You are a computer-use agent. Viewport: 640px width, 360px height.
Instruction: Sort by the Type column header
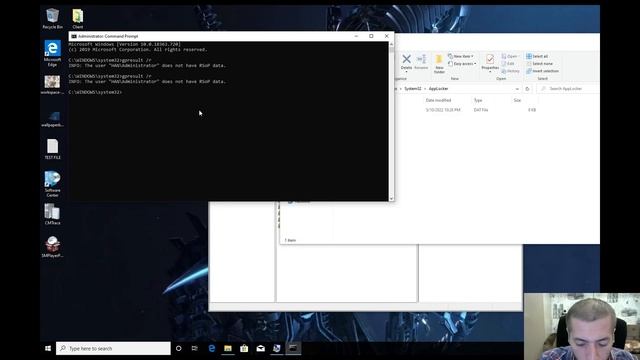(478, 100)
